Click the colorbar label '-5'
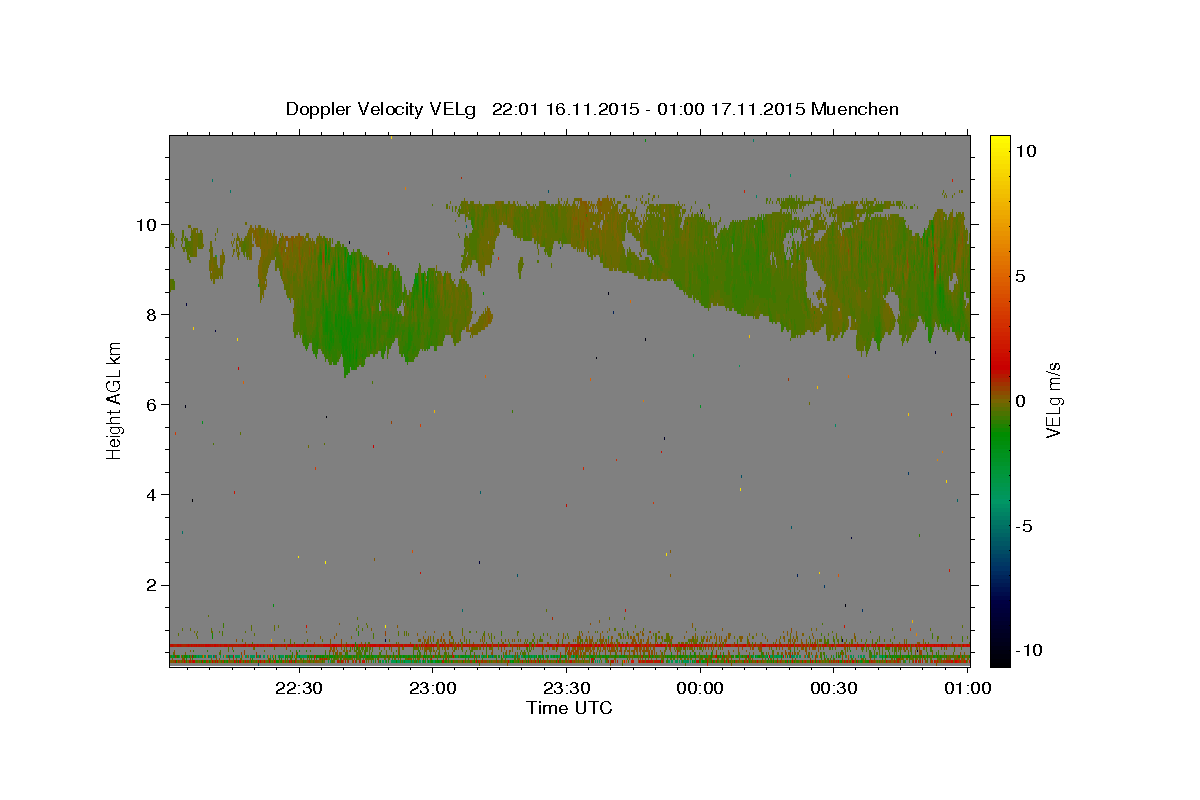The height and width of the screenshot is (800, 1200). 1024,526
